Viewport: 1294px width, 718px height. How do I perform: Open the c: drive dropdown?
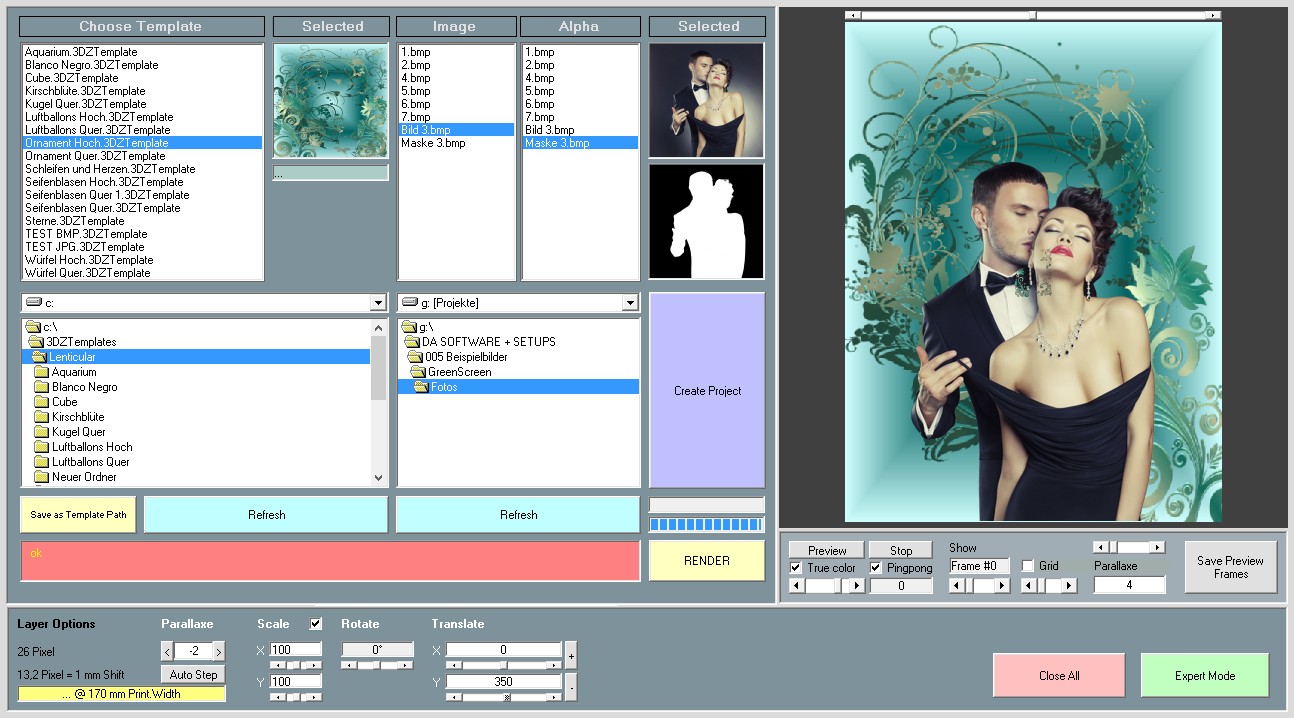377,303
